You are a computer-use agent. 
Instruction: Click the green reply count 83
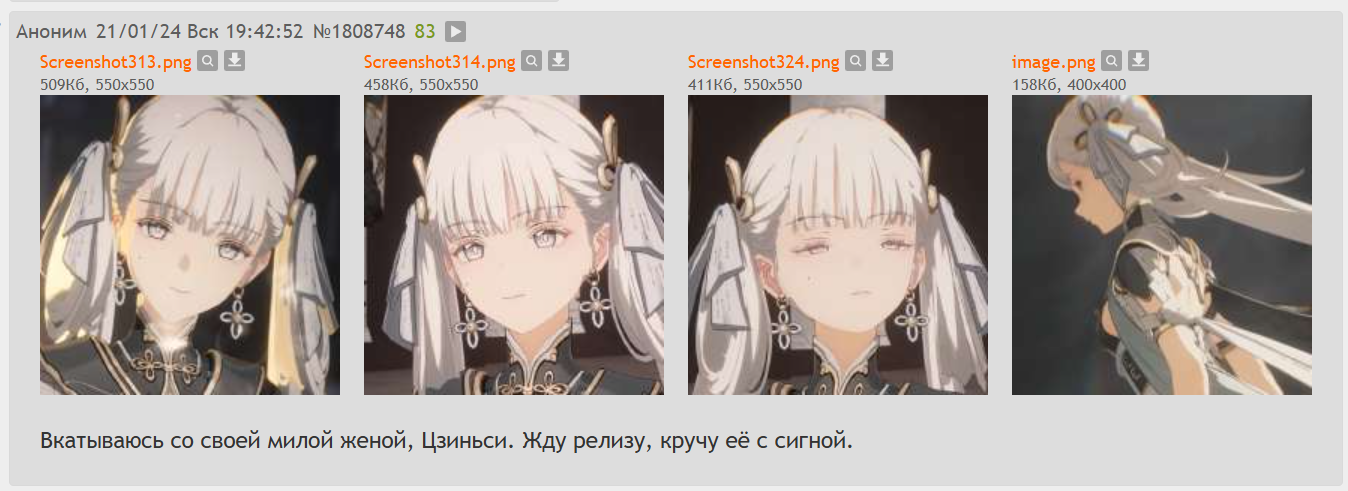tap(425, 32)
